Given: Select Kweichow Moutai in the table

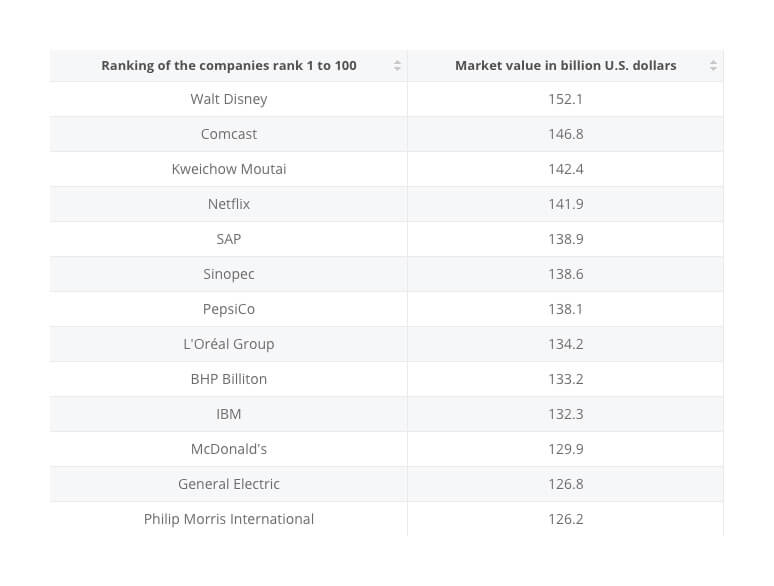Looking at the screenshot, I should [x=229, y=169].
